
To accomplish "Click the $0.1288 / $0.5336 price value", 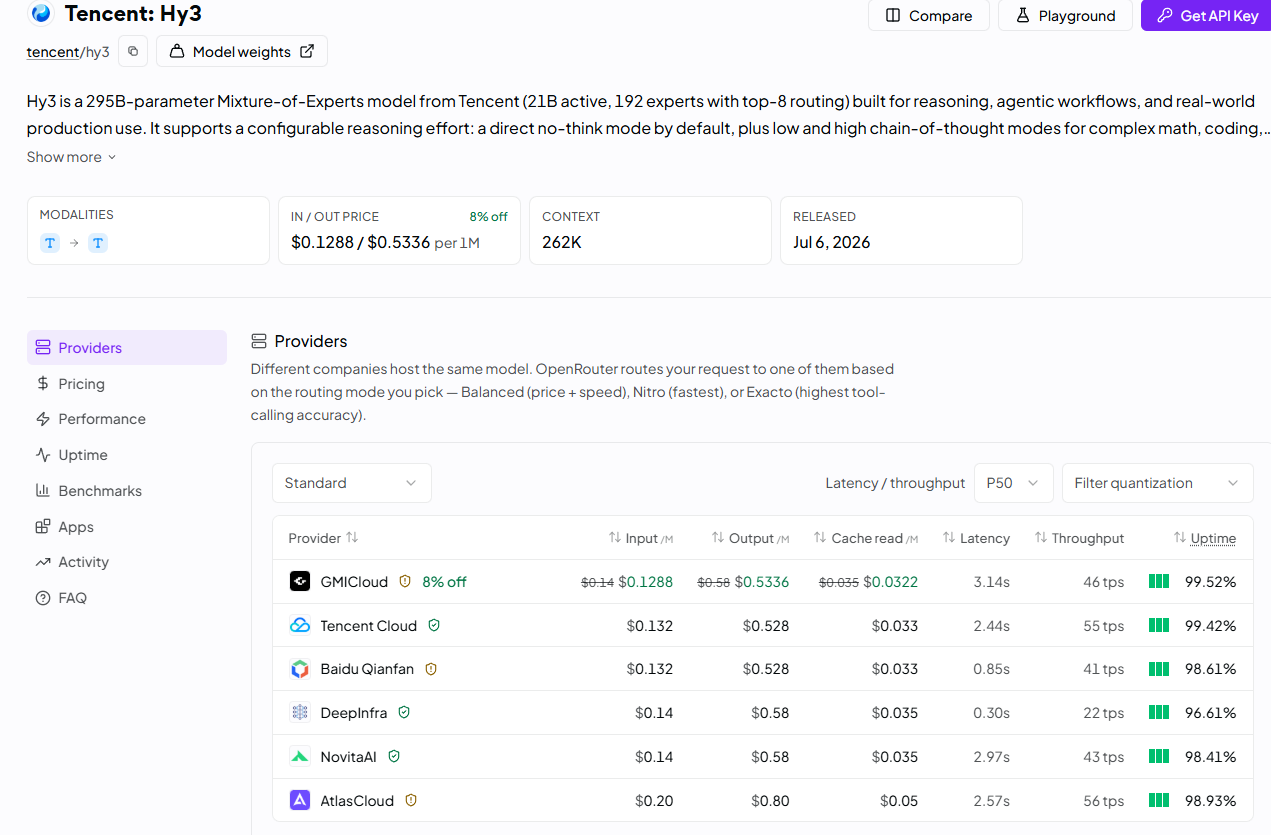I will pyautogui.click(x=360, y=242).
